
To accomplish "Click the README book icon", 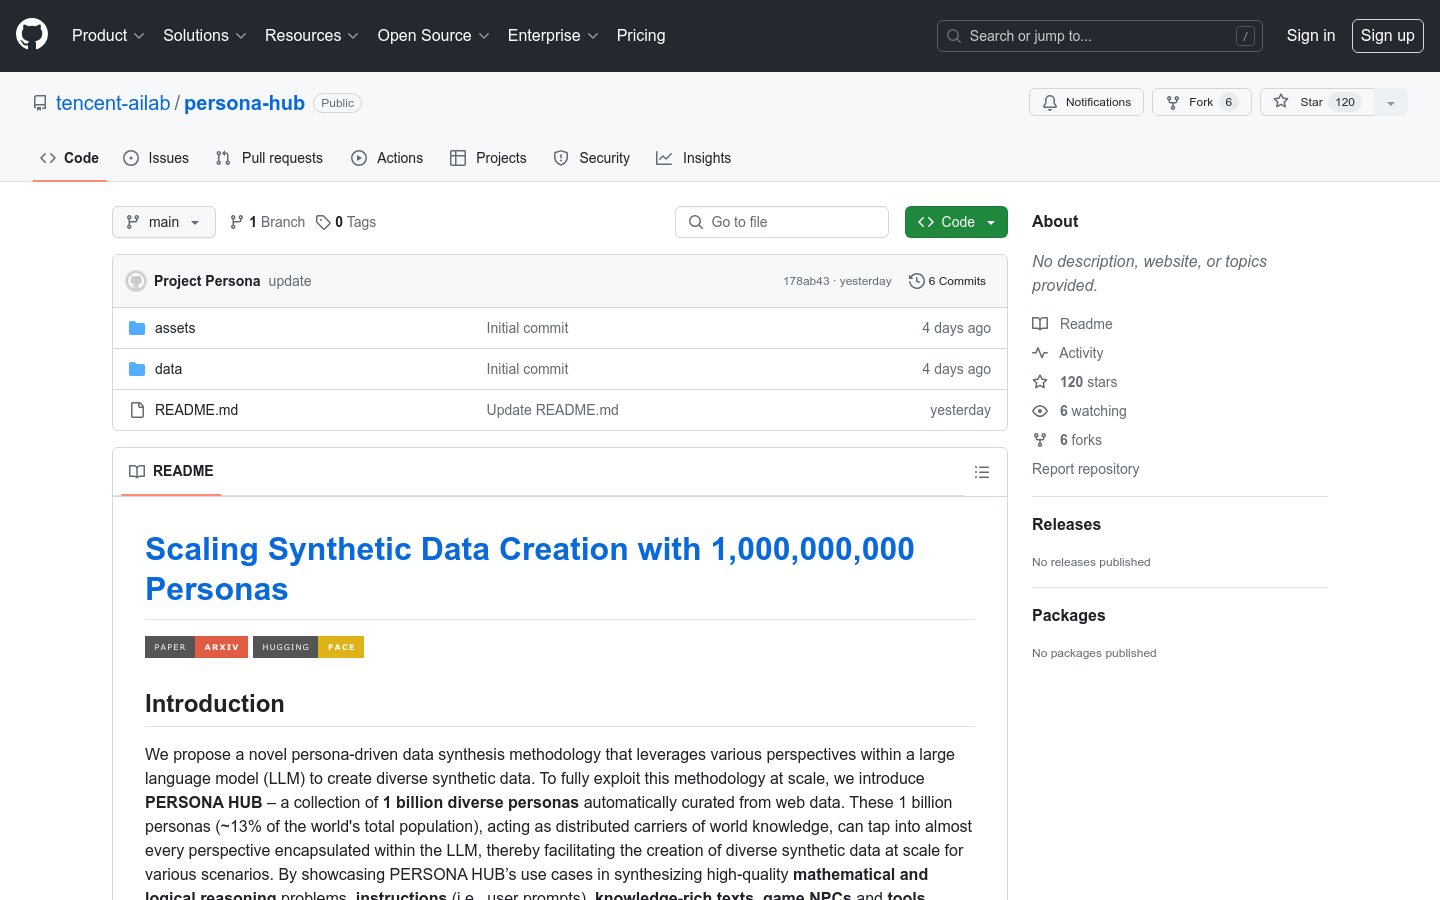I will tap(137, 471).
